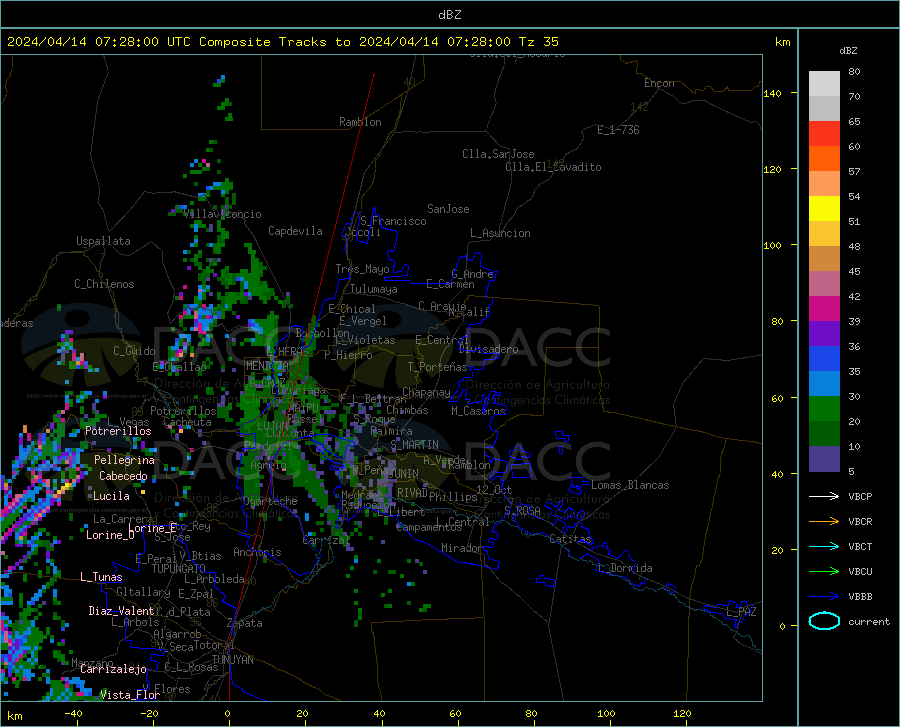Image resolution: width=900 pixels, height=727 pixels.
Task: Click the Lucila map label
Action: coord(111,496)
